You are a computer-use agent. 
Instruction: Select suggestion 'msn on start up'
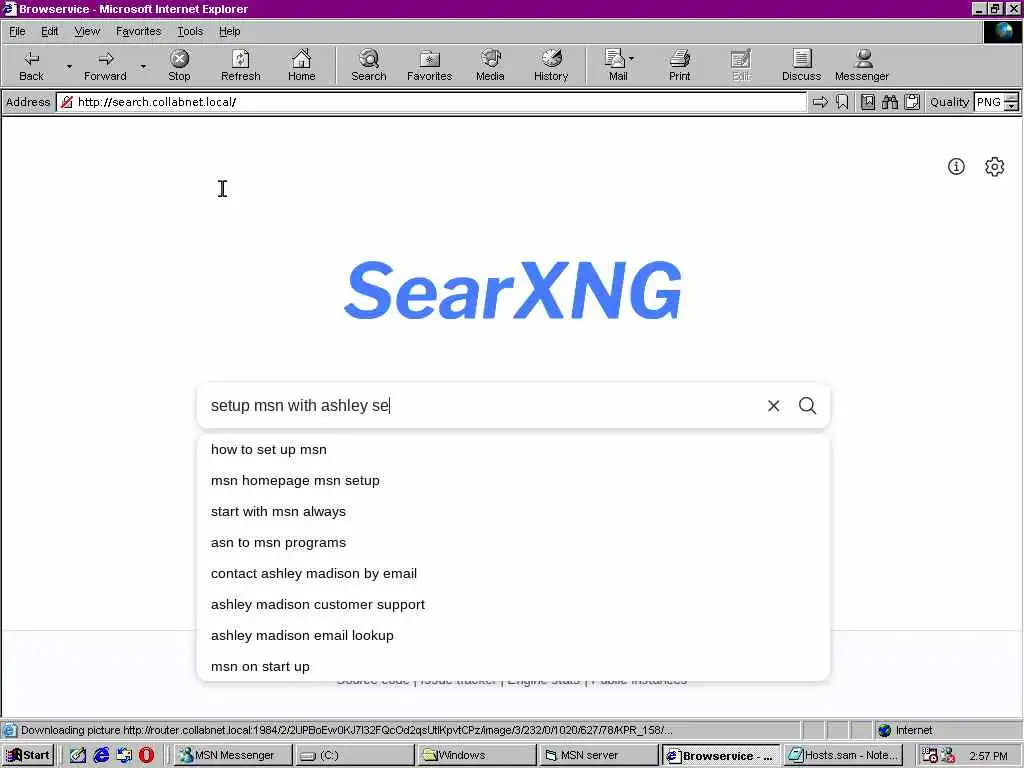click(513, 667)
